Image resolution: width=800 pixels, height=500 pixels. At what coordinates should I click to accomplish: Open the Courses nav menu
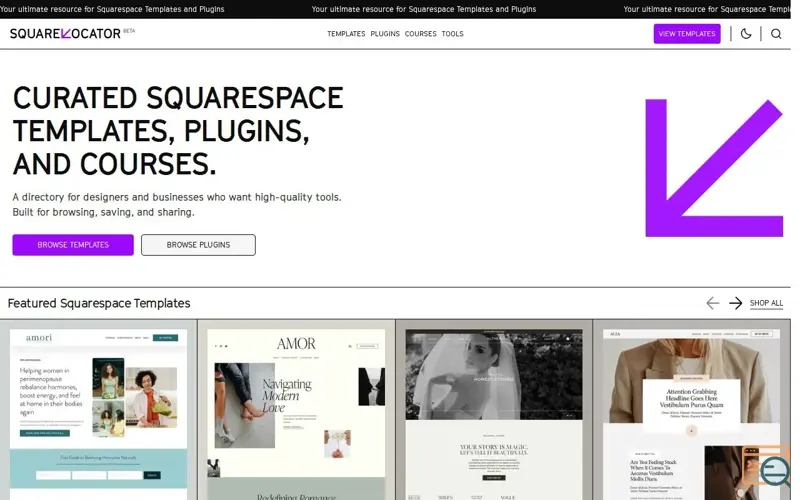(420, 34)
